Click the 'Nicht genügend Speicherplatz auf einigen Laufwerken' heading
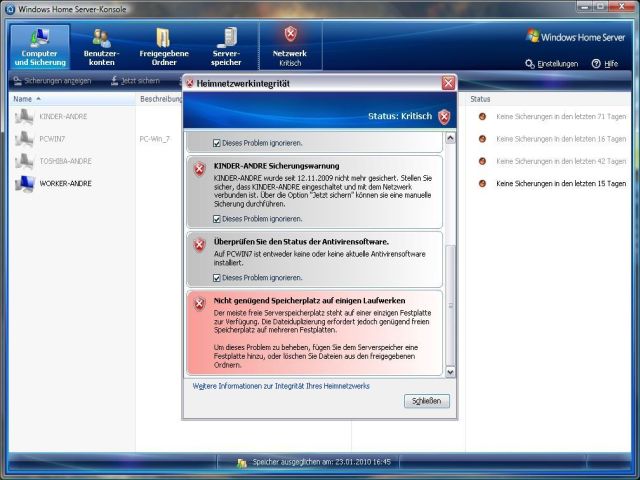The image size is (640, 480). point(309,301)
